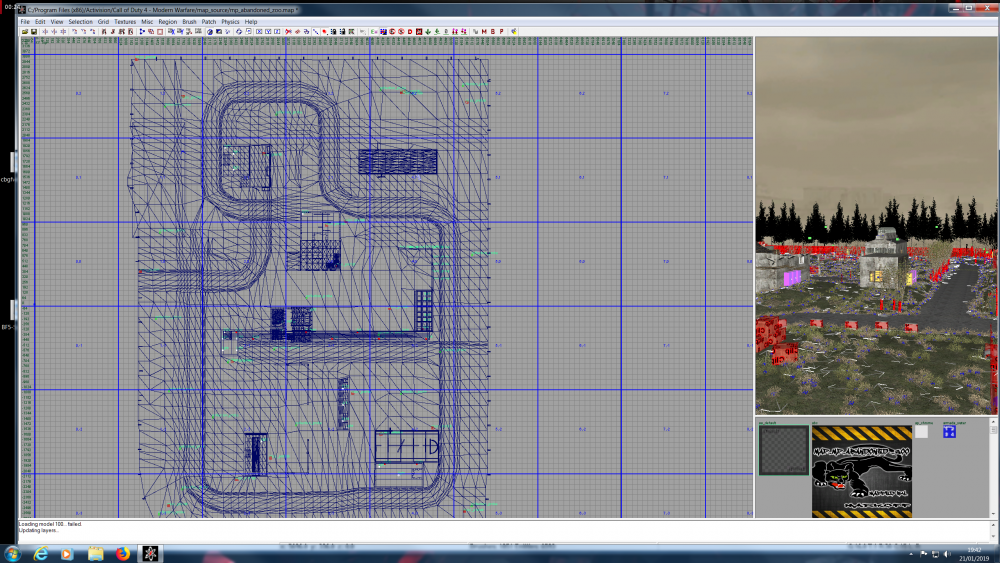Pick the white texture swatch
The height and width of the screenshot is (563, 1000).
(921, 432)
